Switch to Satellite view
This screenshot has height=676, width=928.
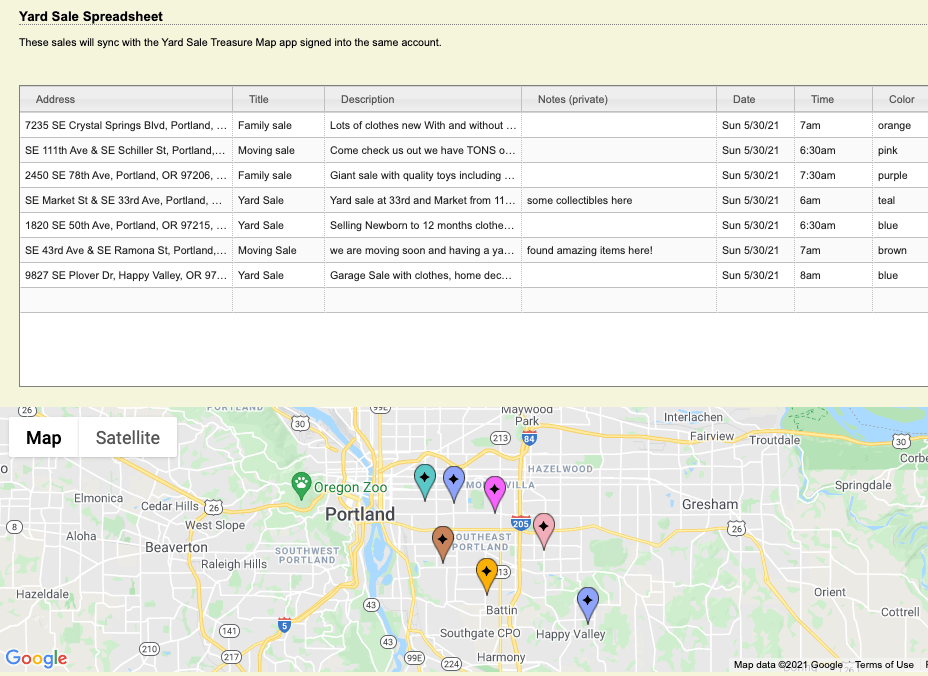coord(127,437)
